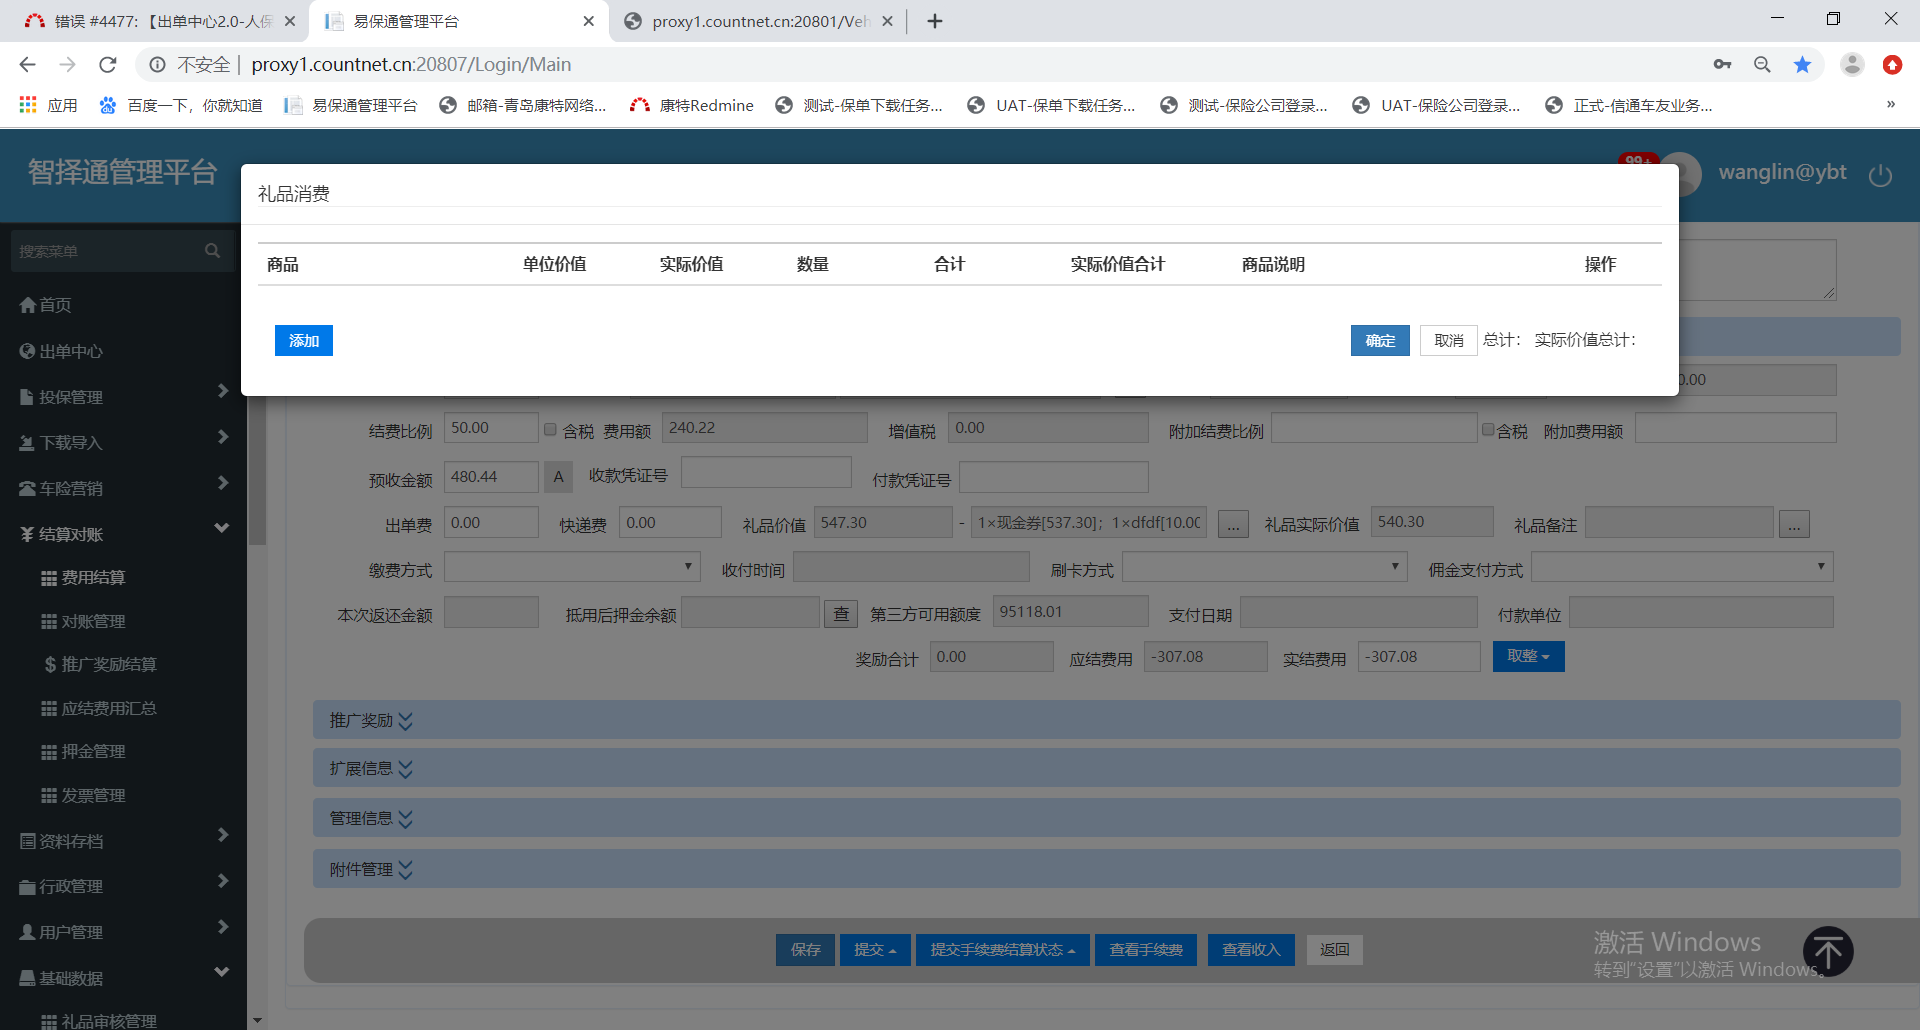
Task: Toggle 含税 checkbox next to 费用额
Action: [550, 430]
